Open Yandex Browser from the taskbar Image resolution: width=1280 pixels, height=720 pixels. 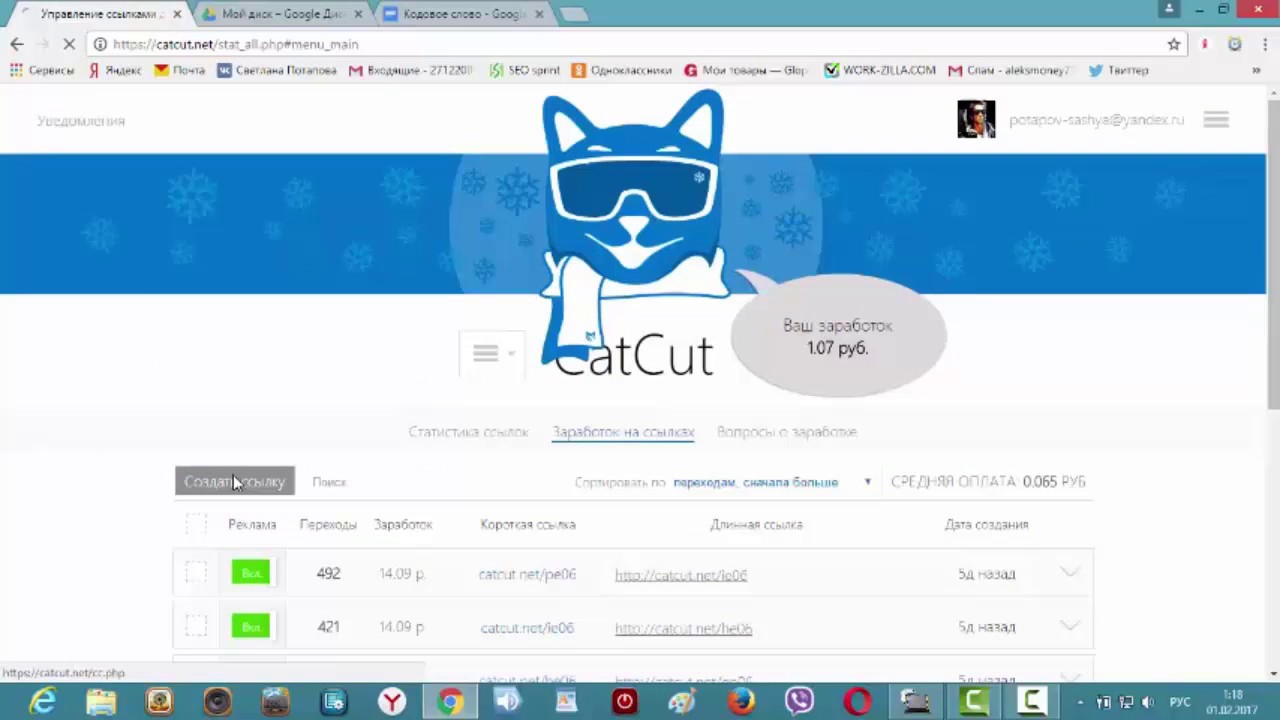point(391,701)
